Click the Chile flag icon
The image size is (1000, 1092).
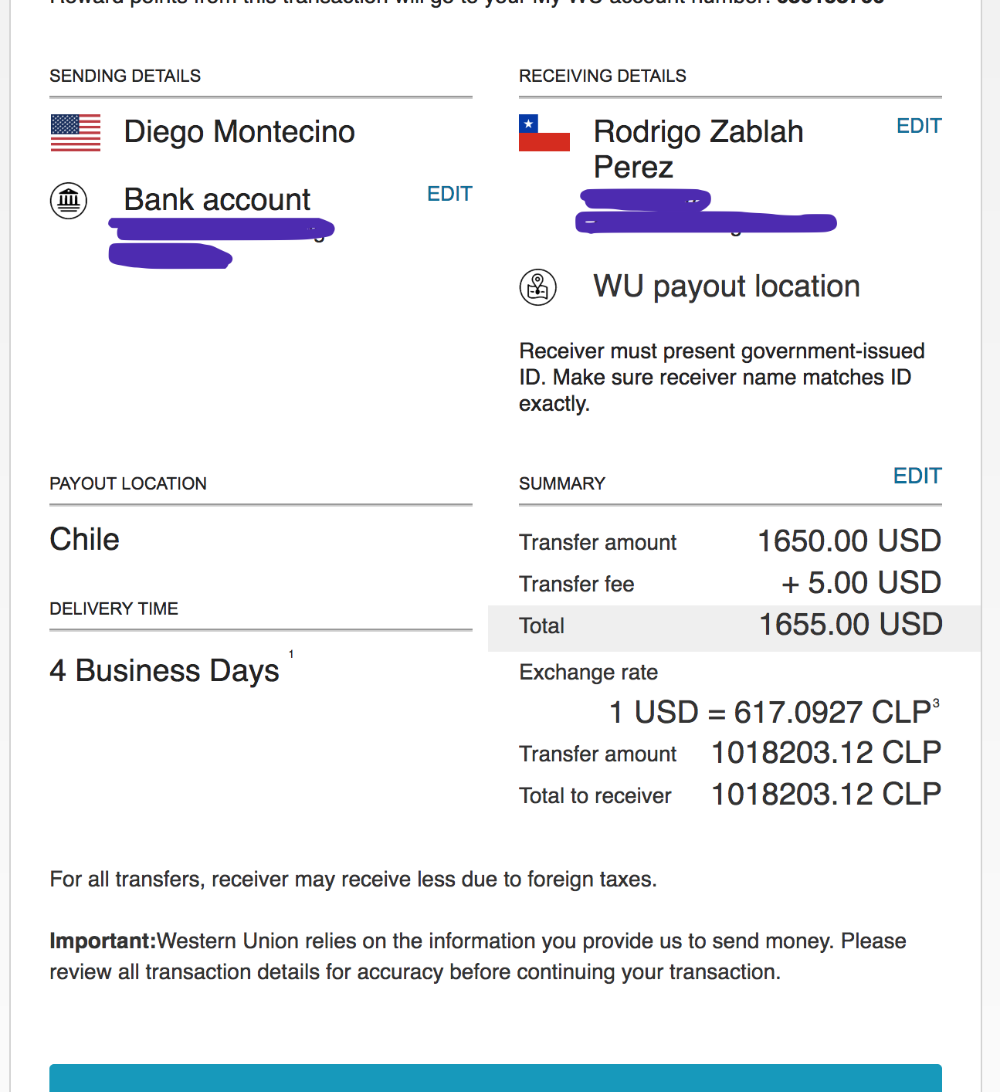tap(544, 132)
